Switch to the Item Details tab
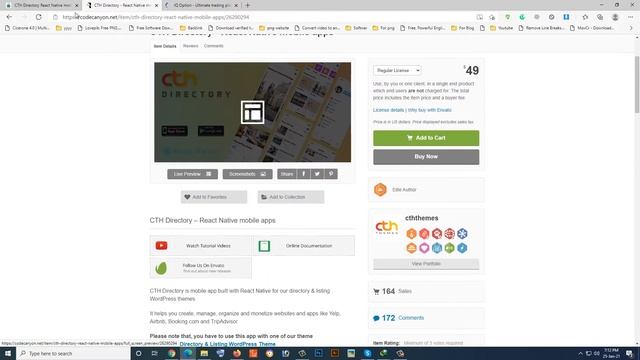 tap(165, 46)
